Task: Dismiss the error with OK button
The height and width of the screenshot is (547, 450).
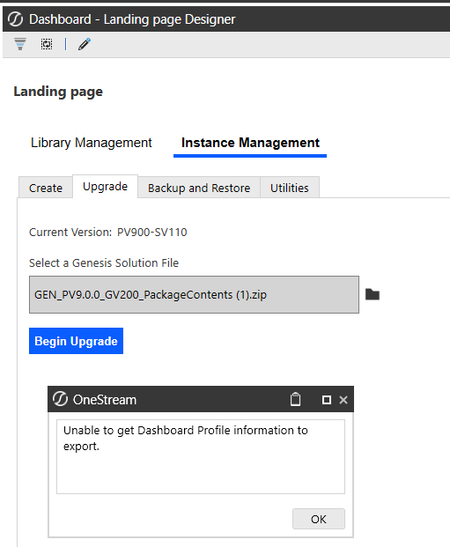Action: point(318,519)
